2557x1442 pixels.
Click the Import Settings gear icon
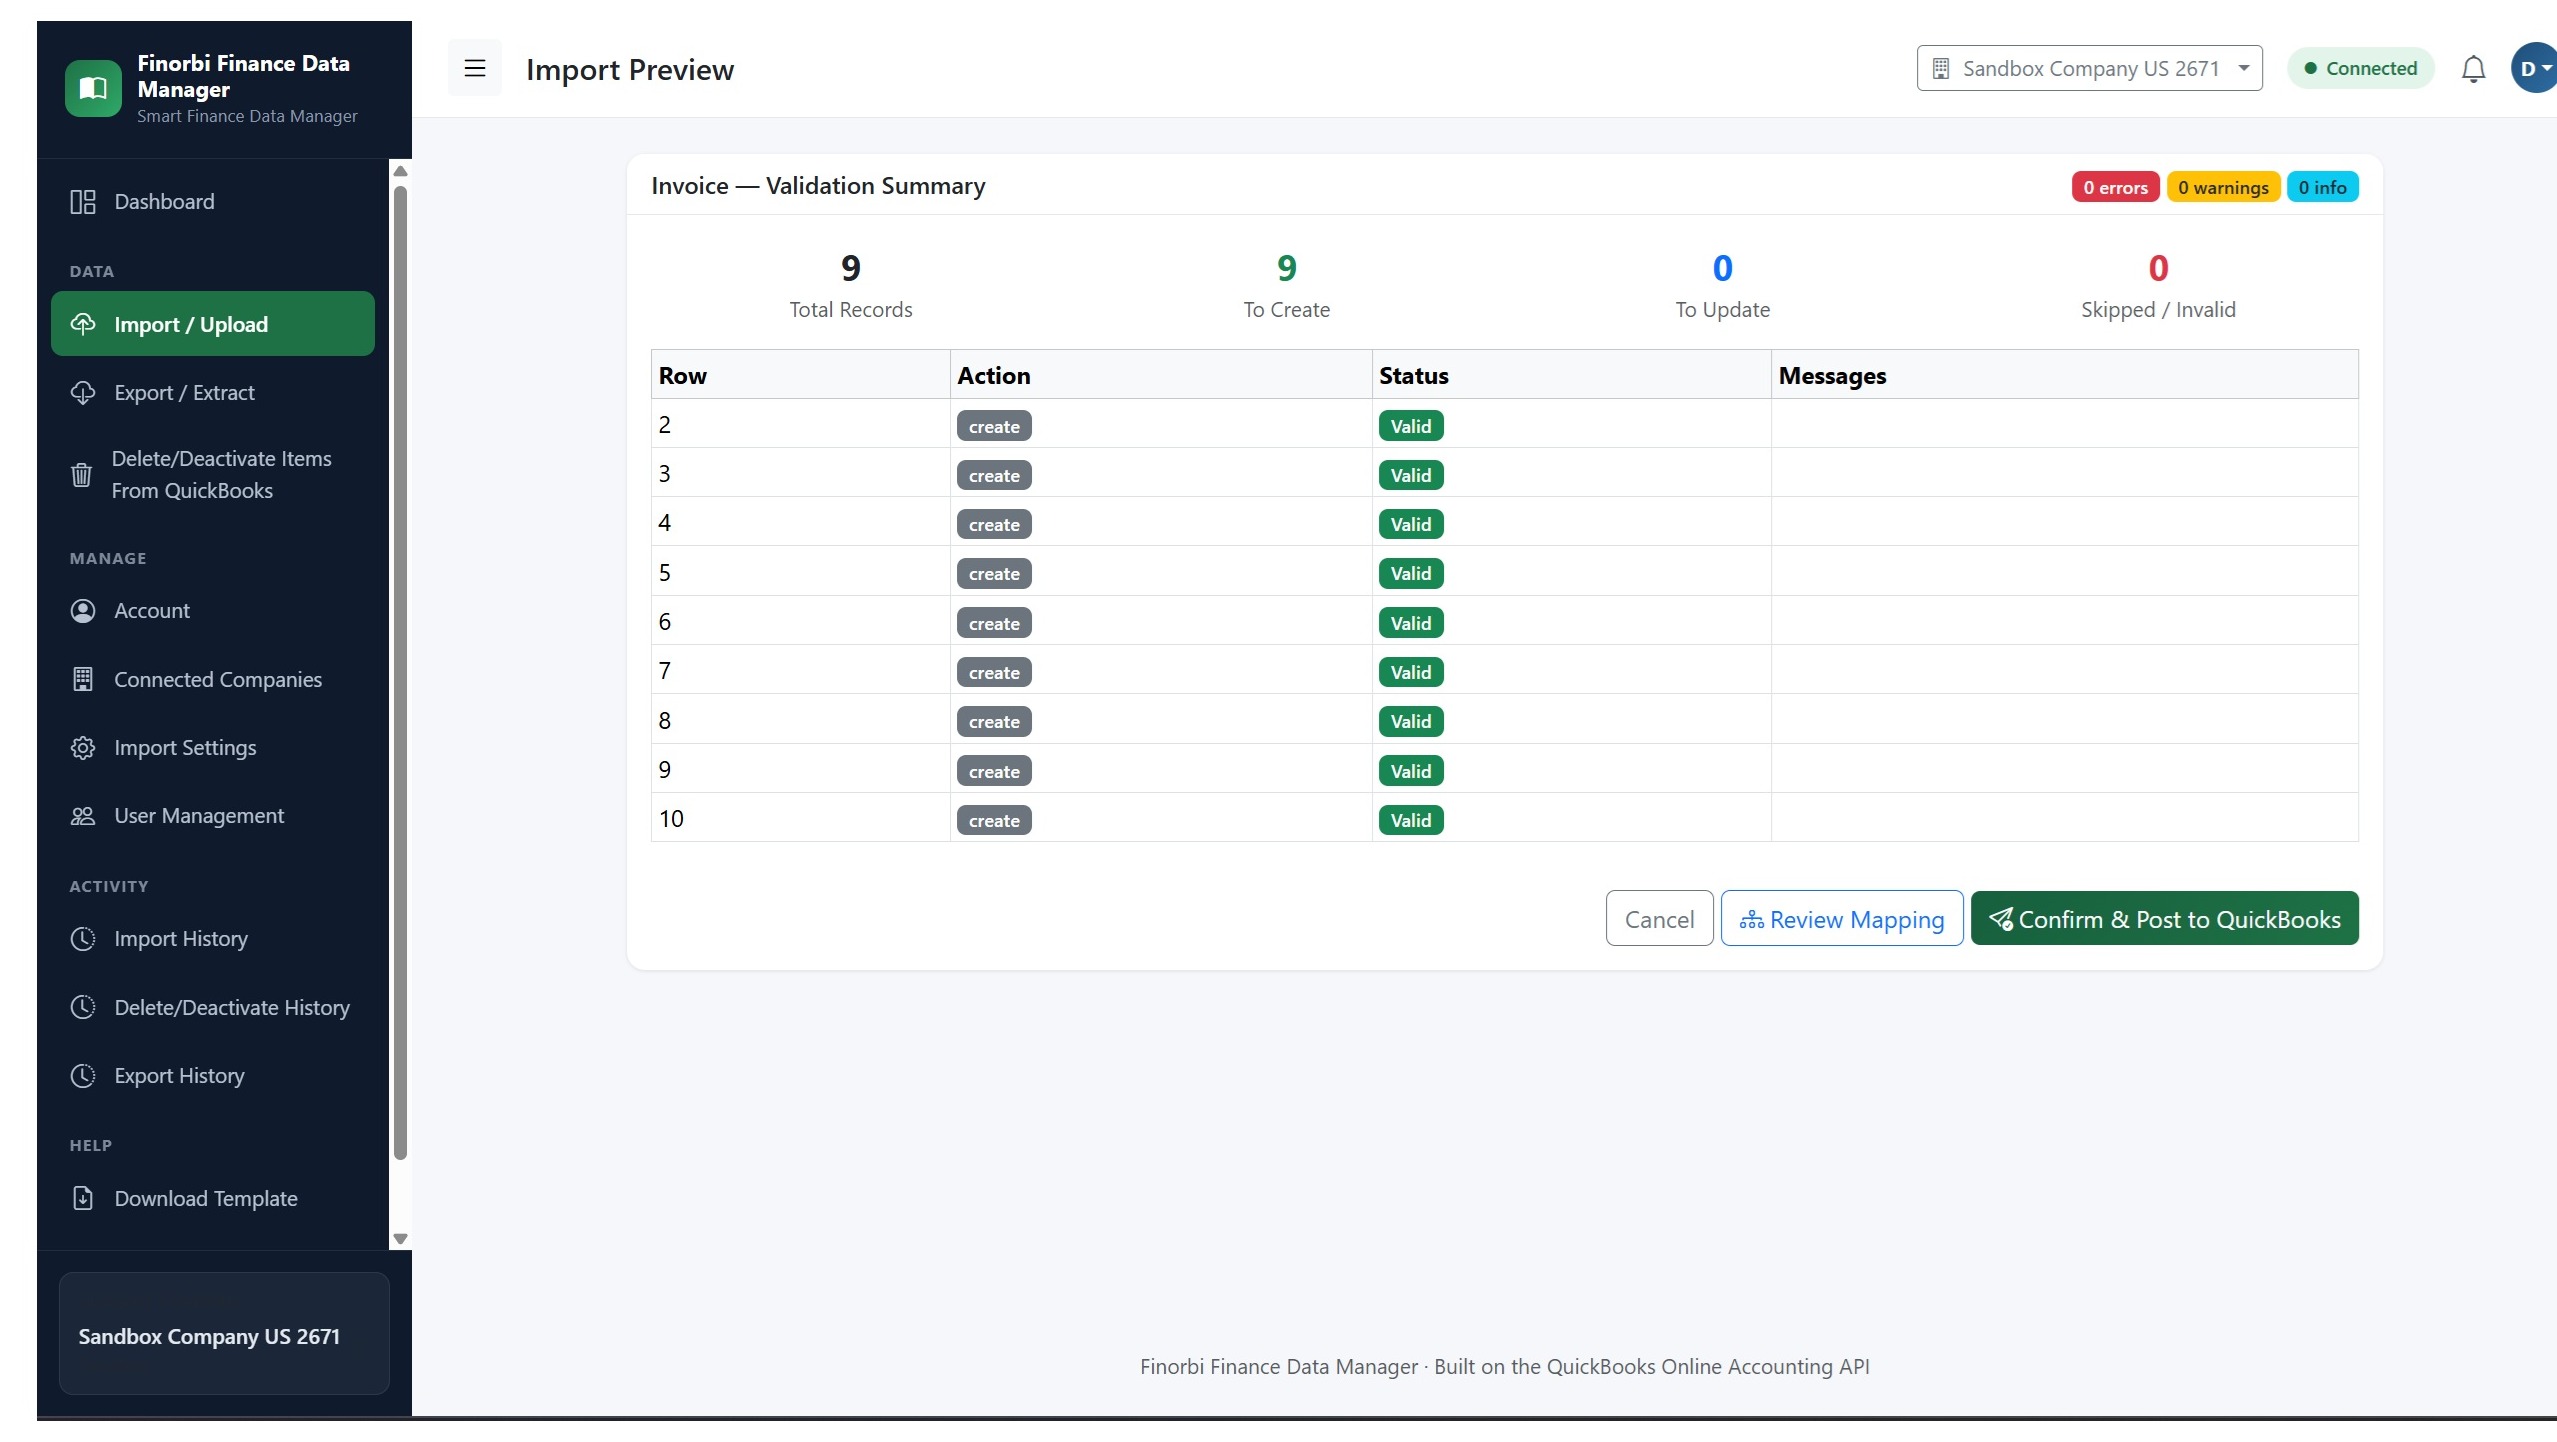[83, 748]
